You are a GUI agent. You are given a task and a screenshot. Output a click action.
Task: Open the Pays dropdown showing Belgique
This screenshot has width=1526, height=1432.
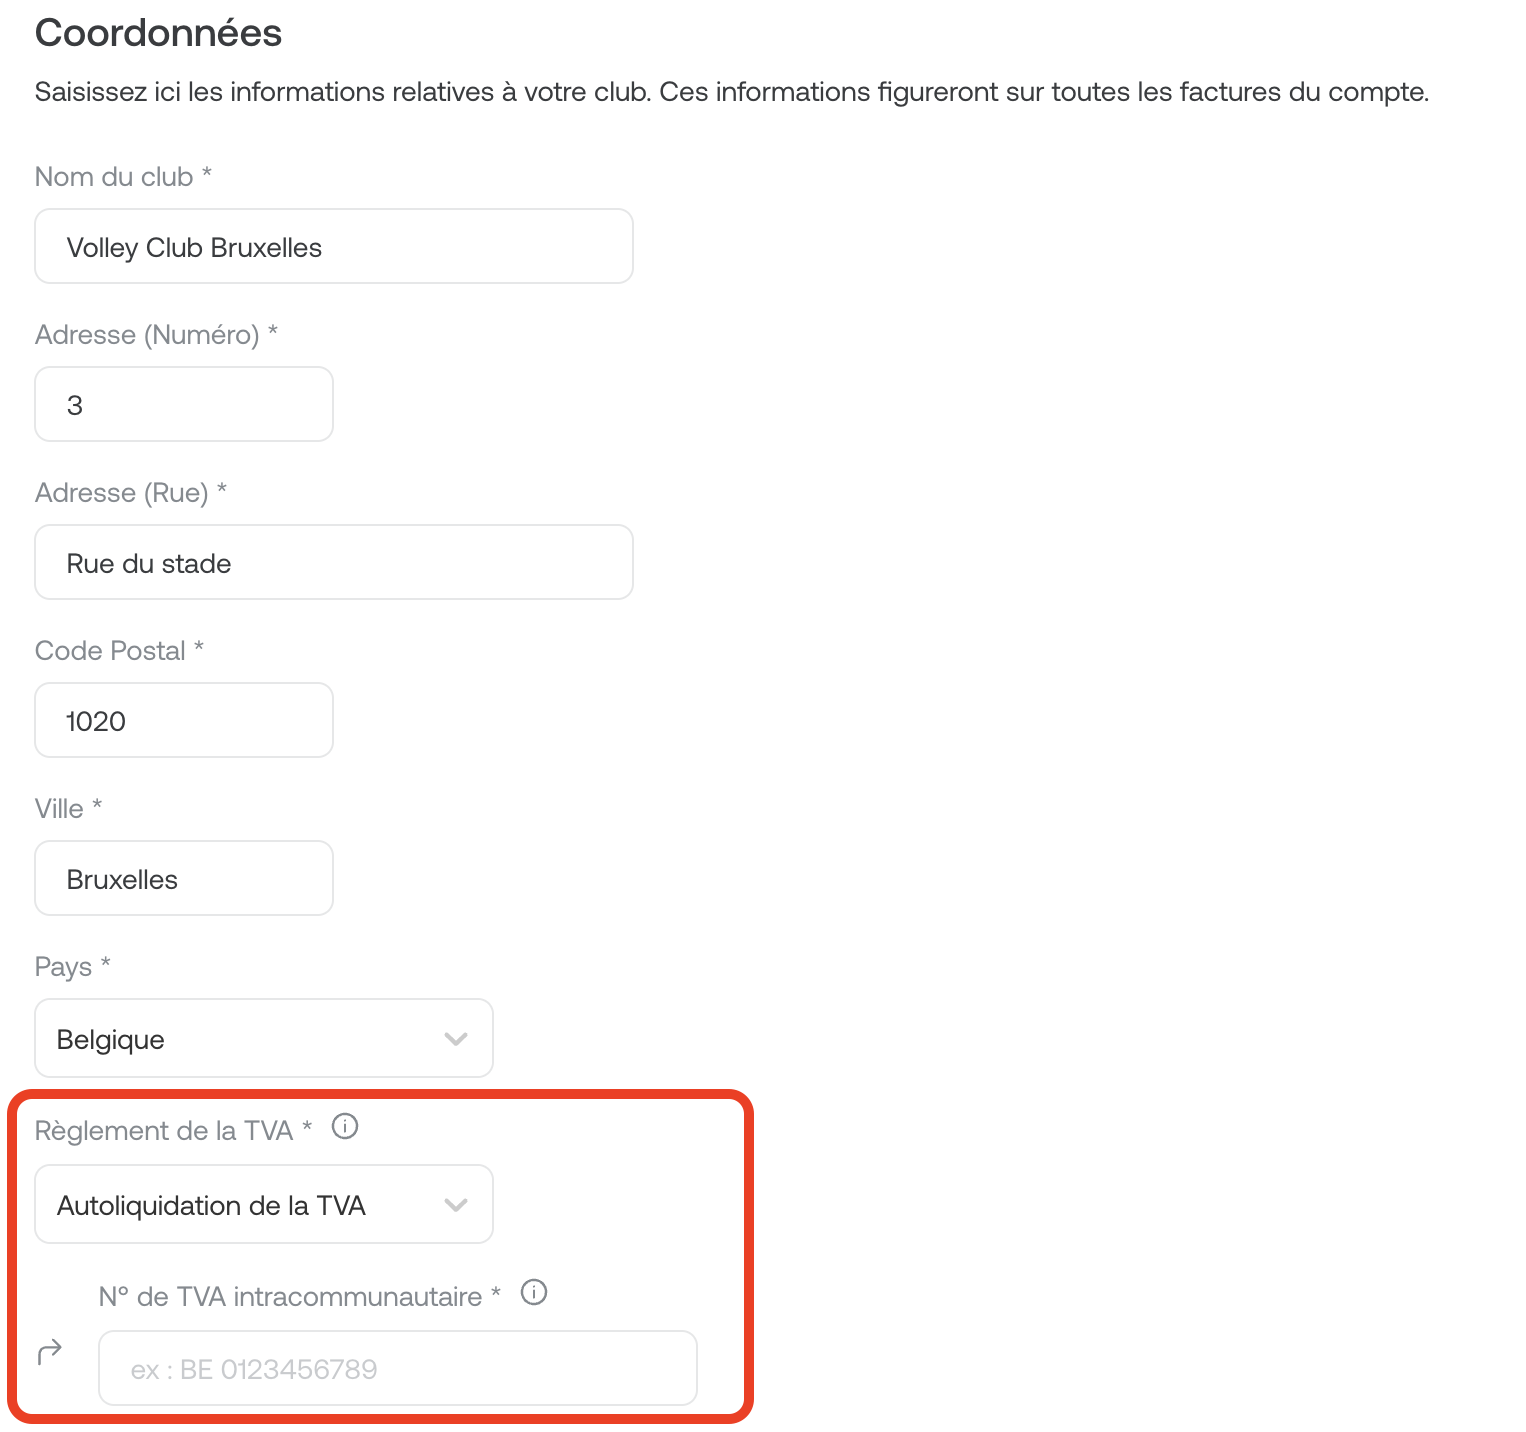(x=264, y=1038)
